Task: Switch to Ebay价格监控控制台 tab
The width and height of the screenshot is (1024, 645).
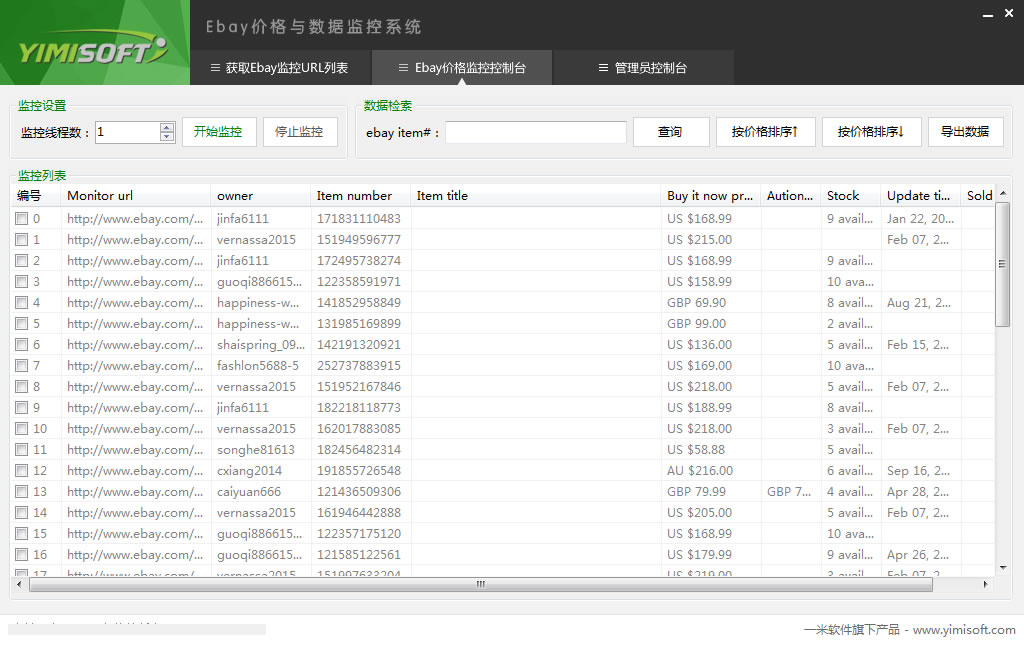Action: click(462, 68)
